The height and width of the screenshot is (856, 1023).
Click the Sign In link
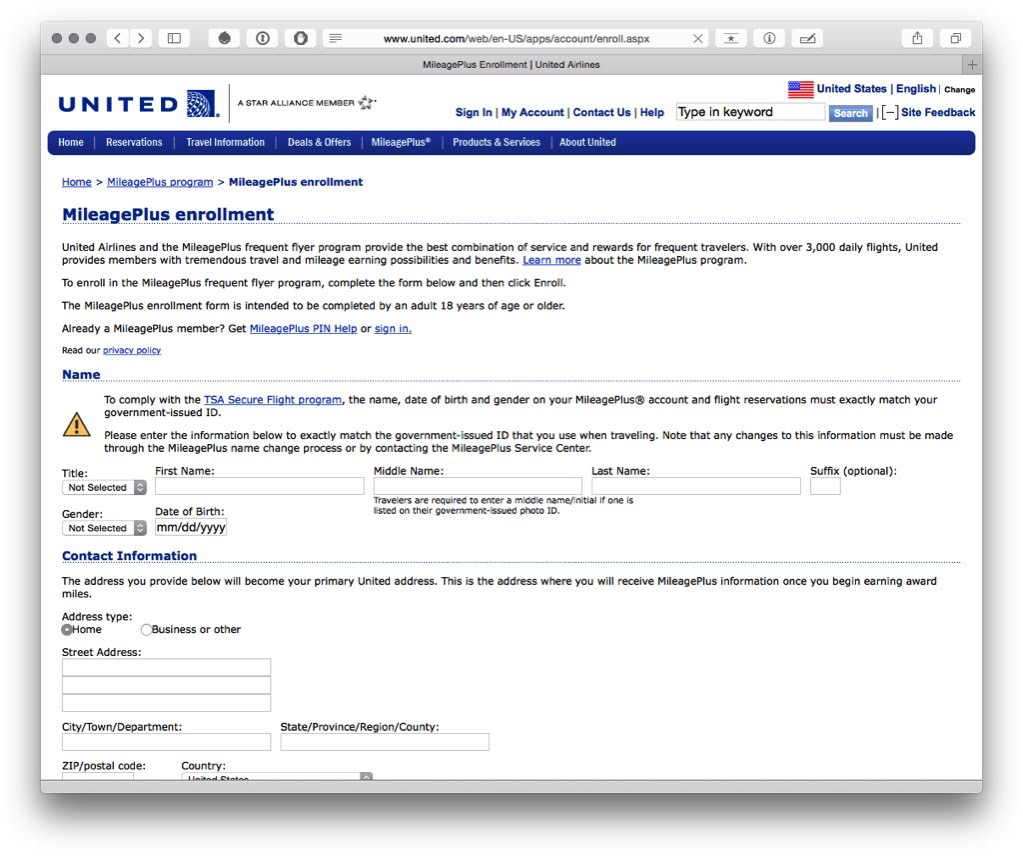click(x=474, y=112)
